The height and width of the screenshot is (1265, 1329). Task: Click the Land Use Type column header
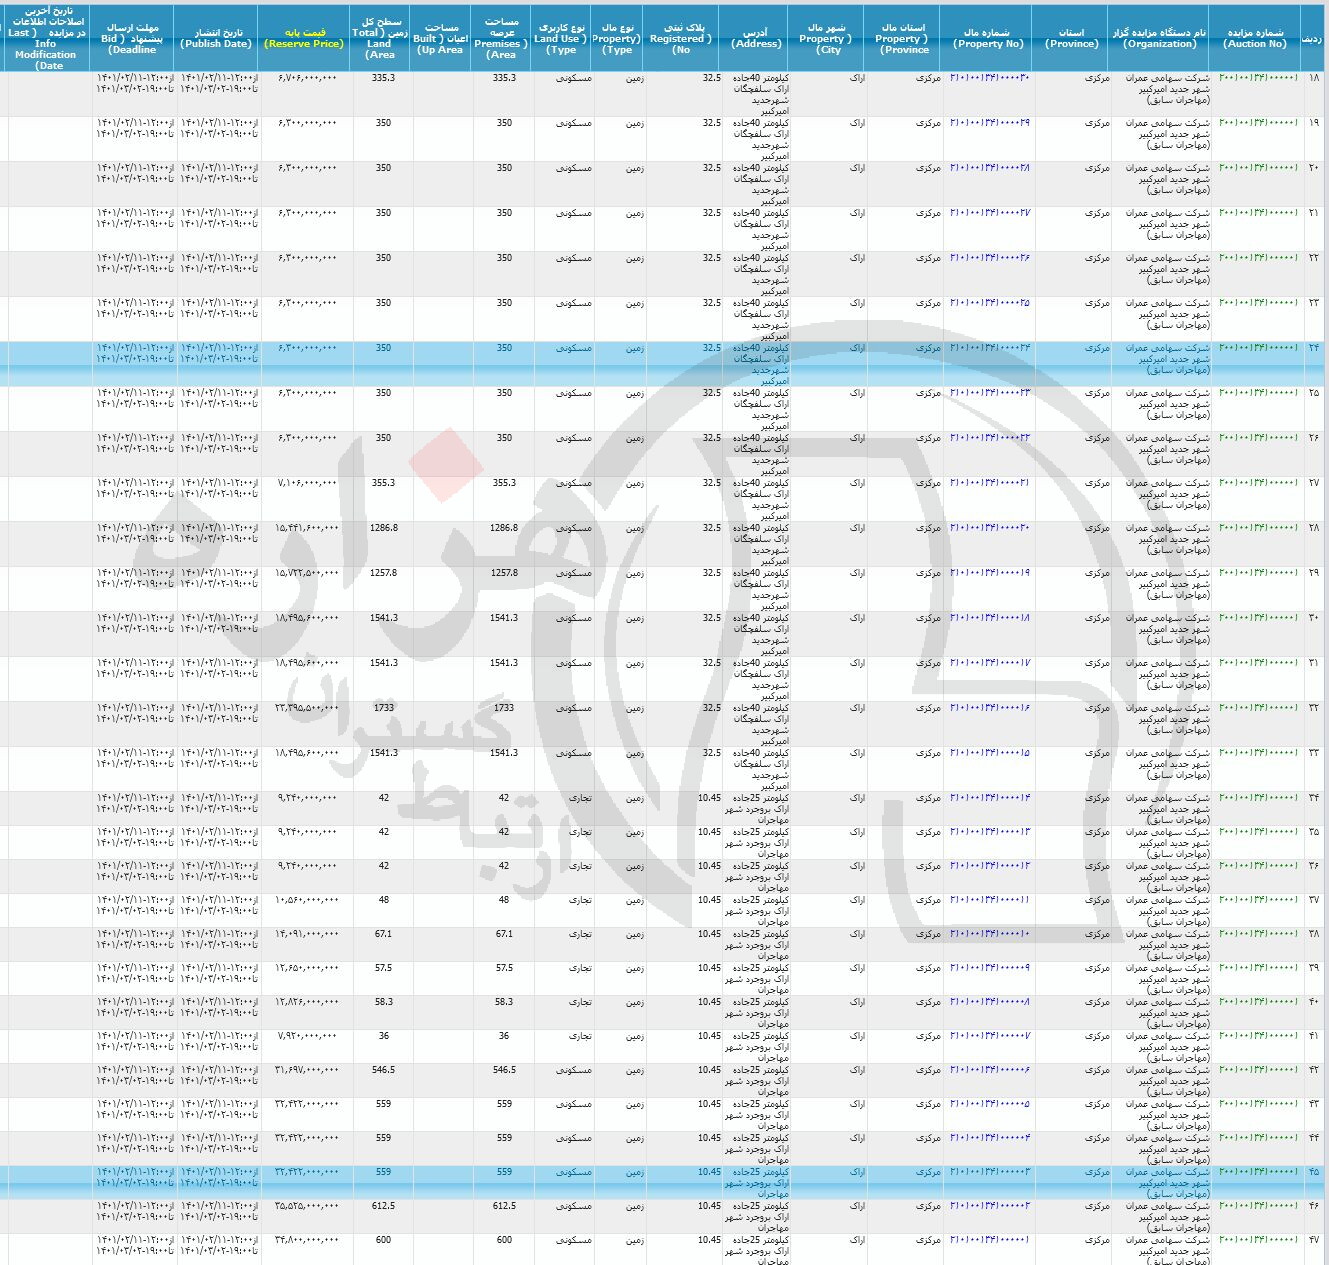(562, 38)
